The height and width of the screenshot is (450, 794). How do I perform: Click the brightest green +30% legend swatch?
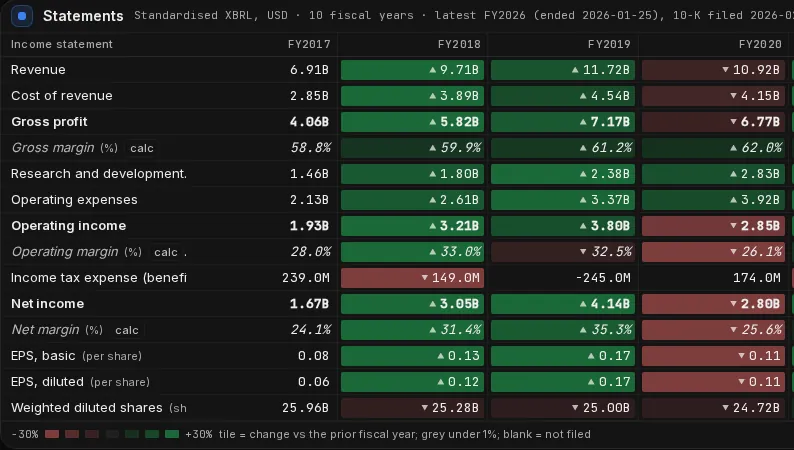click(172, 434)
